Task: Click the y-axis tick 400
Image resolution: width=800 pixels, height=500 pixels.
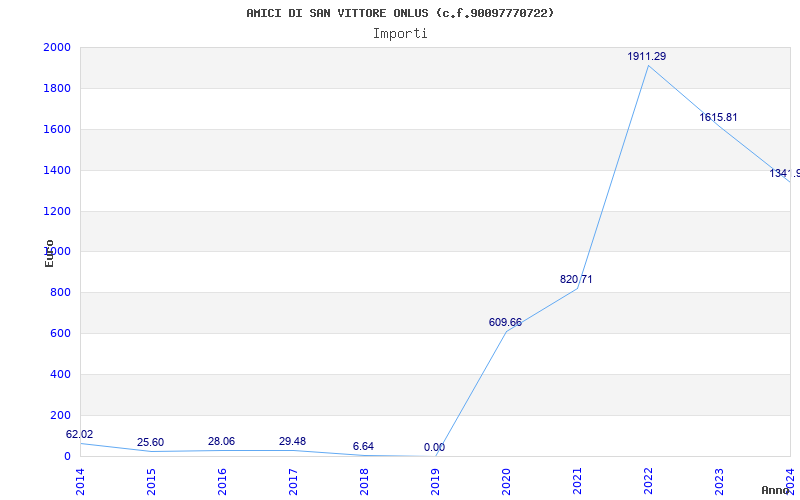Action: pos(60,374)
